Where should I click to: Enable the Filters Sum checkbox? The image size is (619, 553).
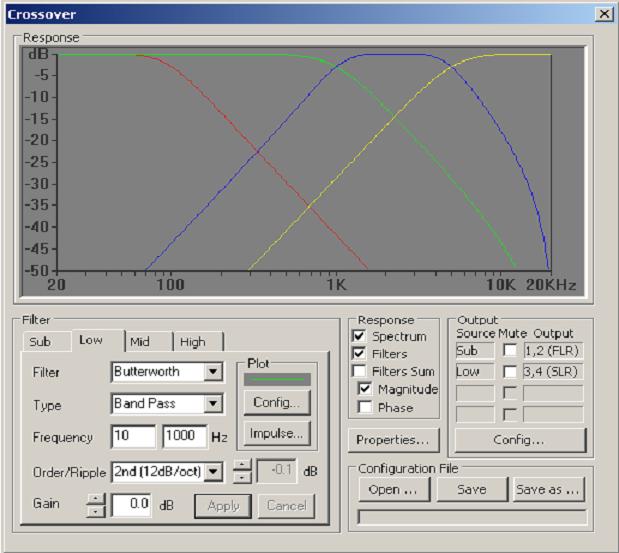click(x=359, y=371)
